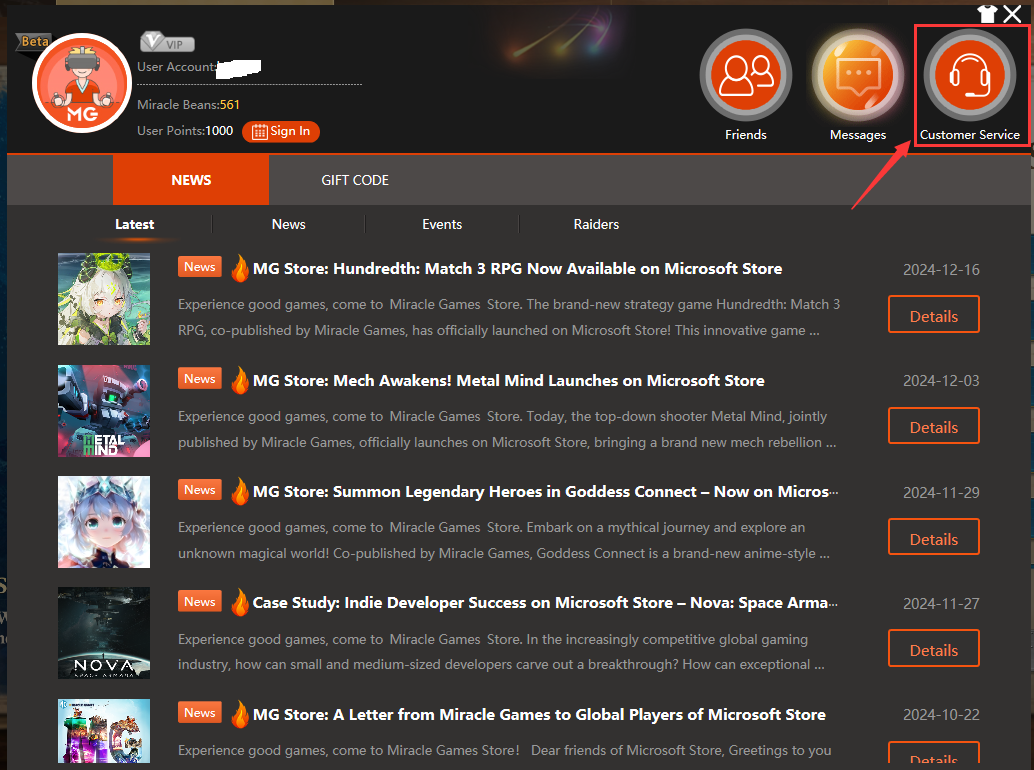
Task: Click the Sign In calendar button
Action: point(281,131)
